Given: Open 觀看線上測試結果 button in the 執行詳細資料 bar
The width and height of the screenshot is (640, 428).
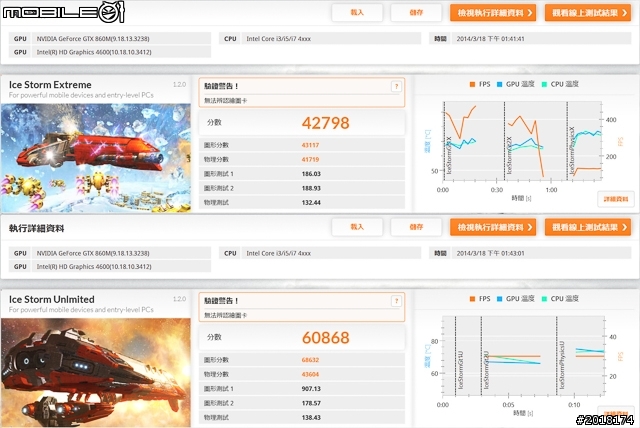Looking at the screenshot, I should [588, 227].
